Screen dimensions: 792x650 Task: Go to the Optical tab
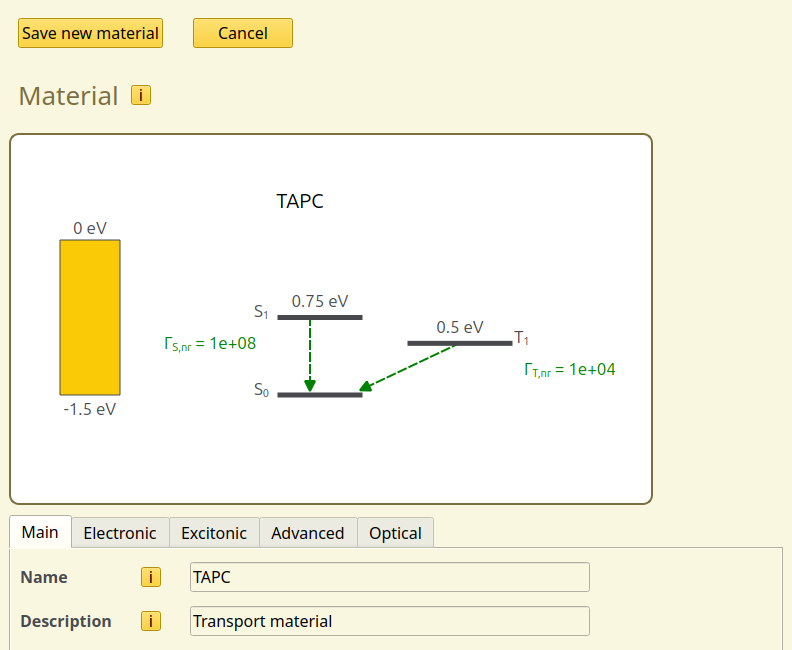pyautogui.click(x=395, y=533)
